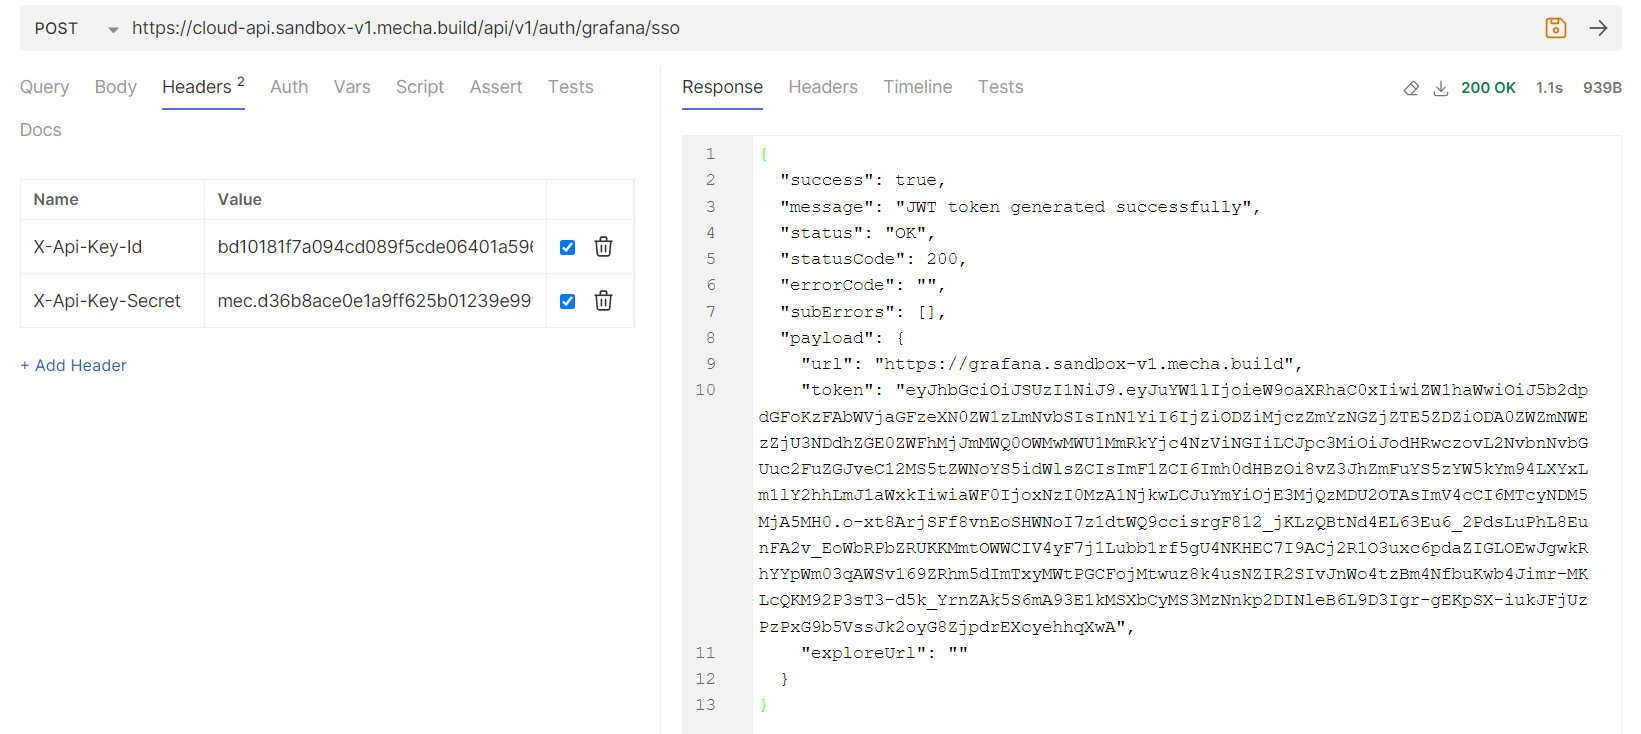This screenshot has height=734, width=1641.
Task: Open the Body tab
Action: click(115, 87)
